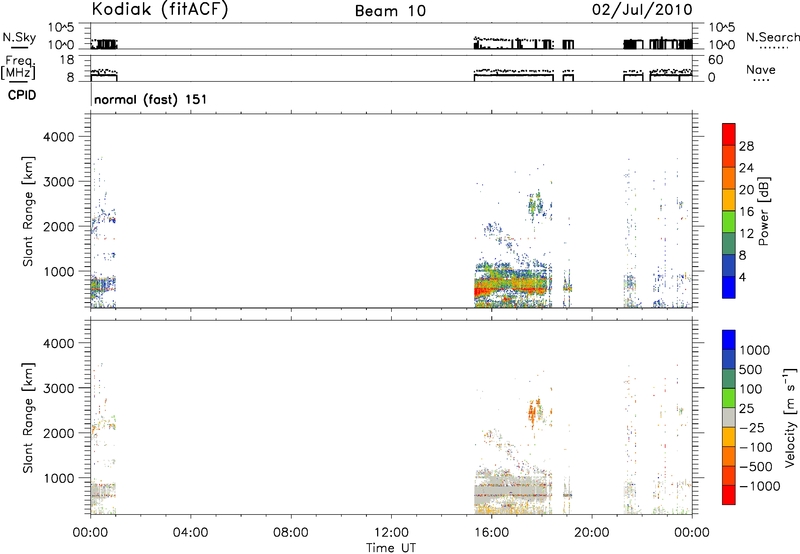Screen dimensions: 800x554
Task: Select the 'normal (fast) 151' CPID text
Action: click(x=151, y=99)
